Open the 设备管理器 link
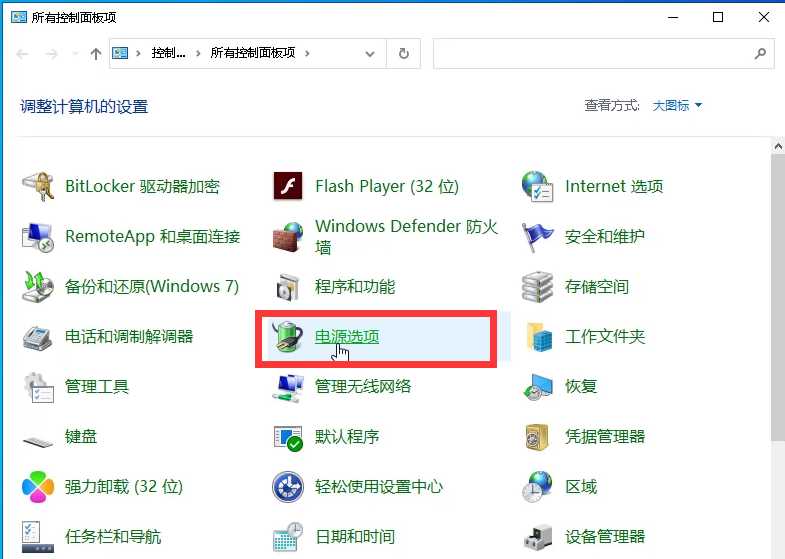Image resolution: width=785 pixels, height=559 pixels. pyautogui.click(x=605, y=537)
